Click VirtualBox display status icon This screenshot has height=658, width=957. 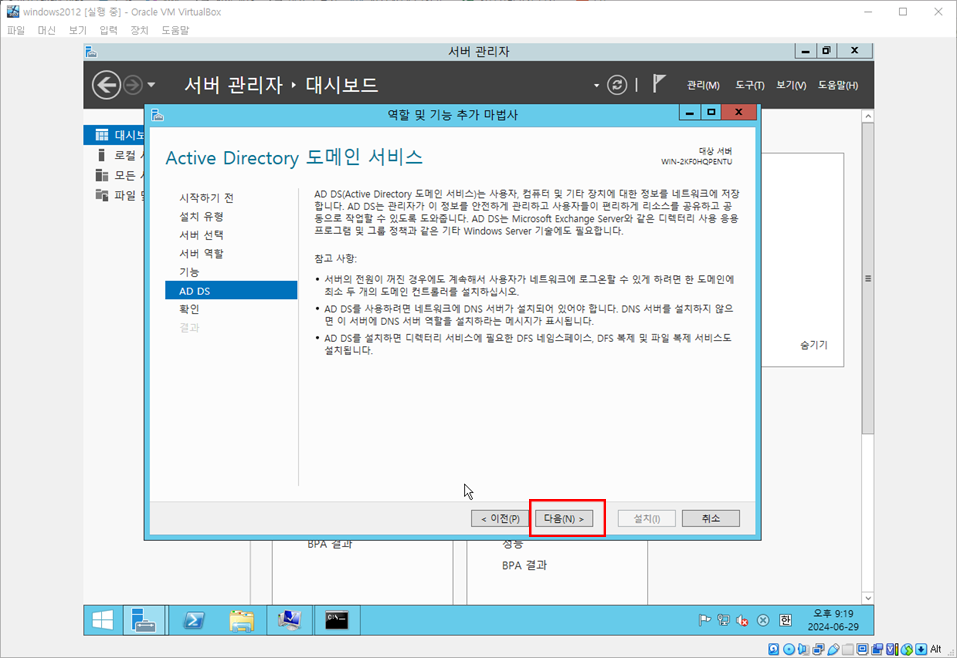click(862, 649)
